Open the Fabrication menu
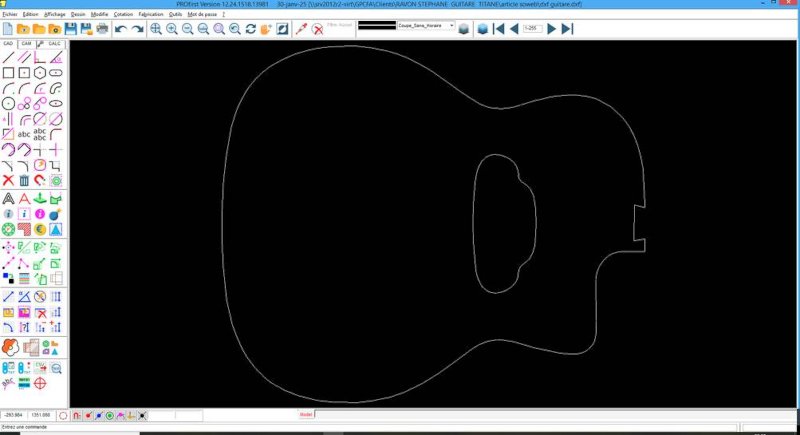The image size is (800, 435). coord(151,14)
